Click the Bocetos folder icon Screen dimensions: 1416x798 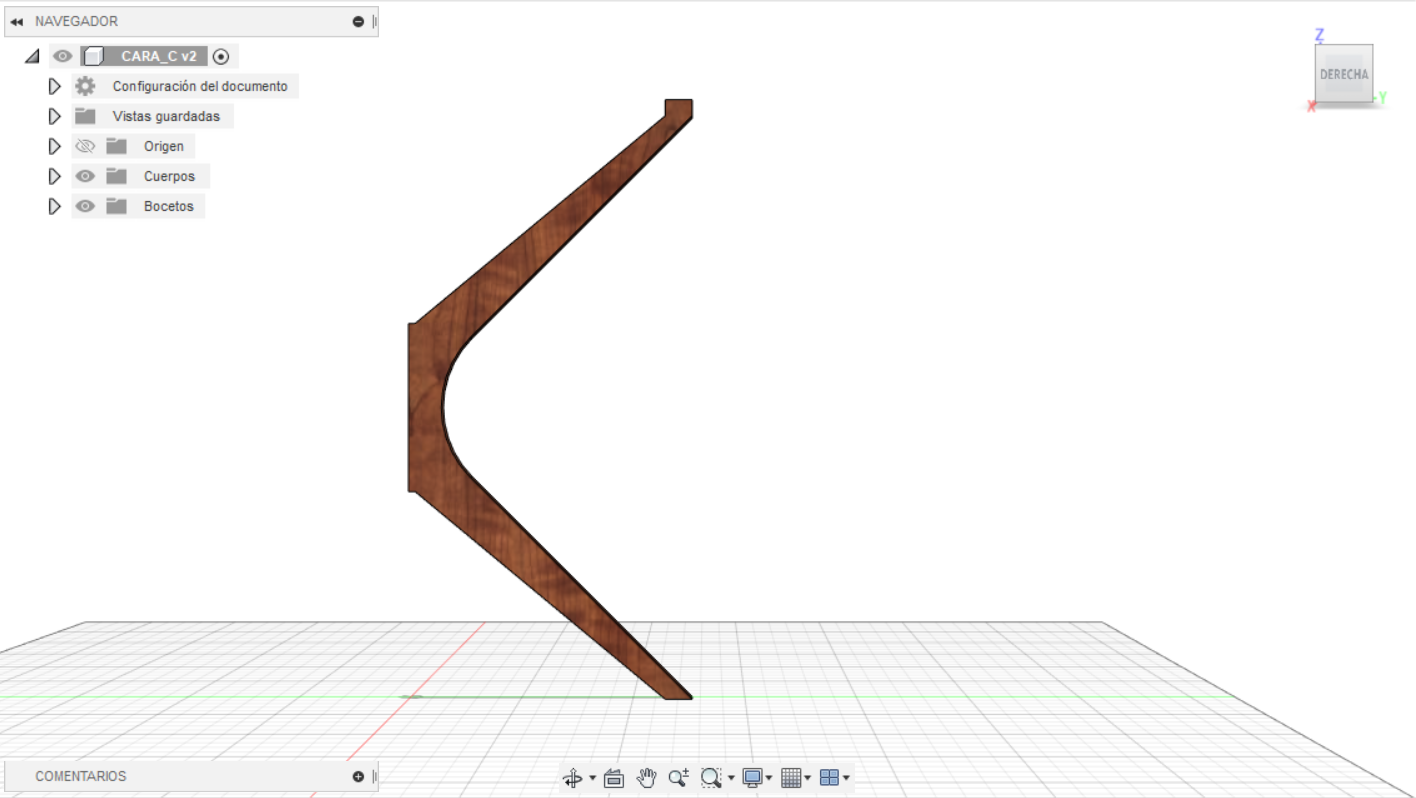coord(117,206)
